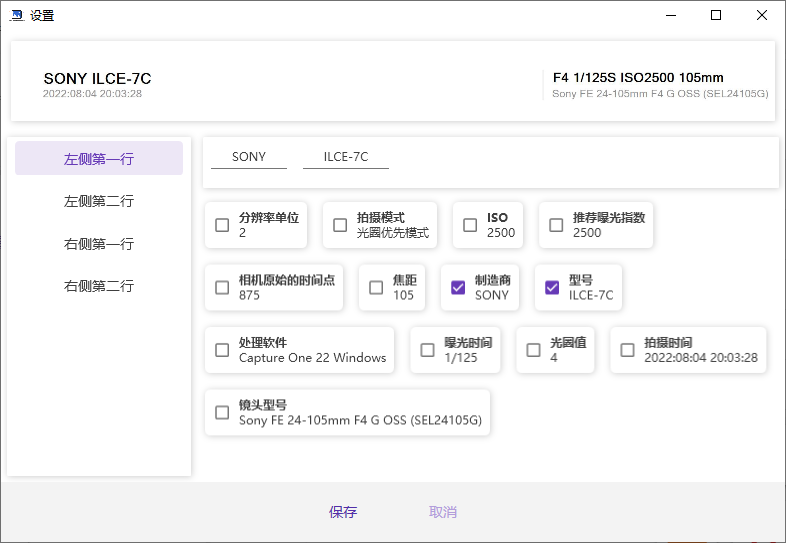Enable the 拍摄时间 checkbox
Screen dimensions: 786x543
[628, 350]
